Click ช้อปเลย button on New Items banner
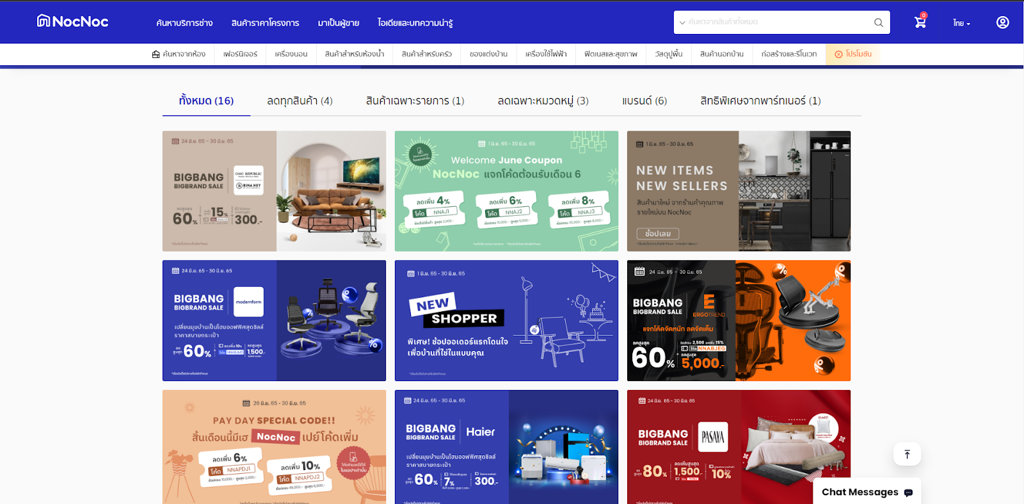 click(658, 234)
